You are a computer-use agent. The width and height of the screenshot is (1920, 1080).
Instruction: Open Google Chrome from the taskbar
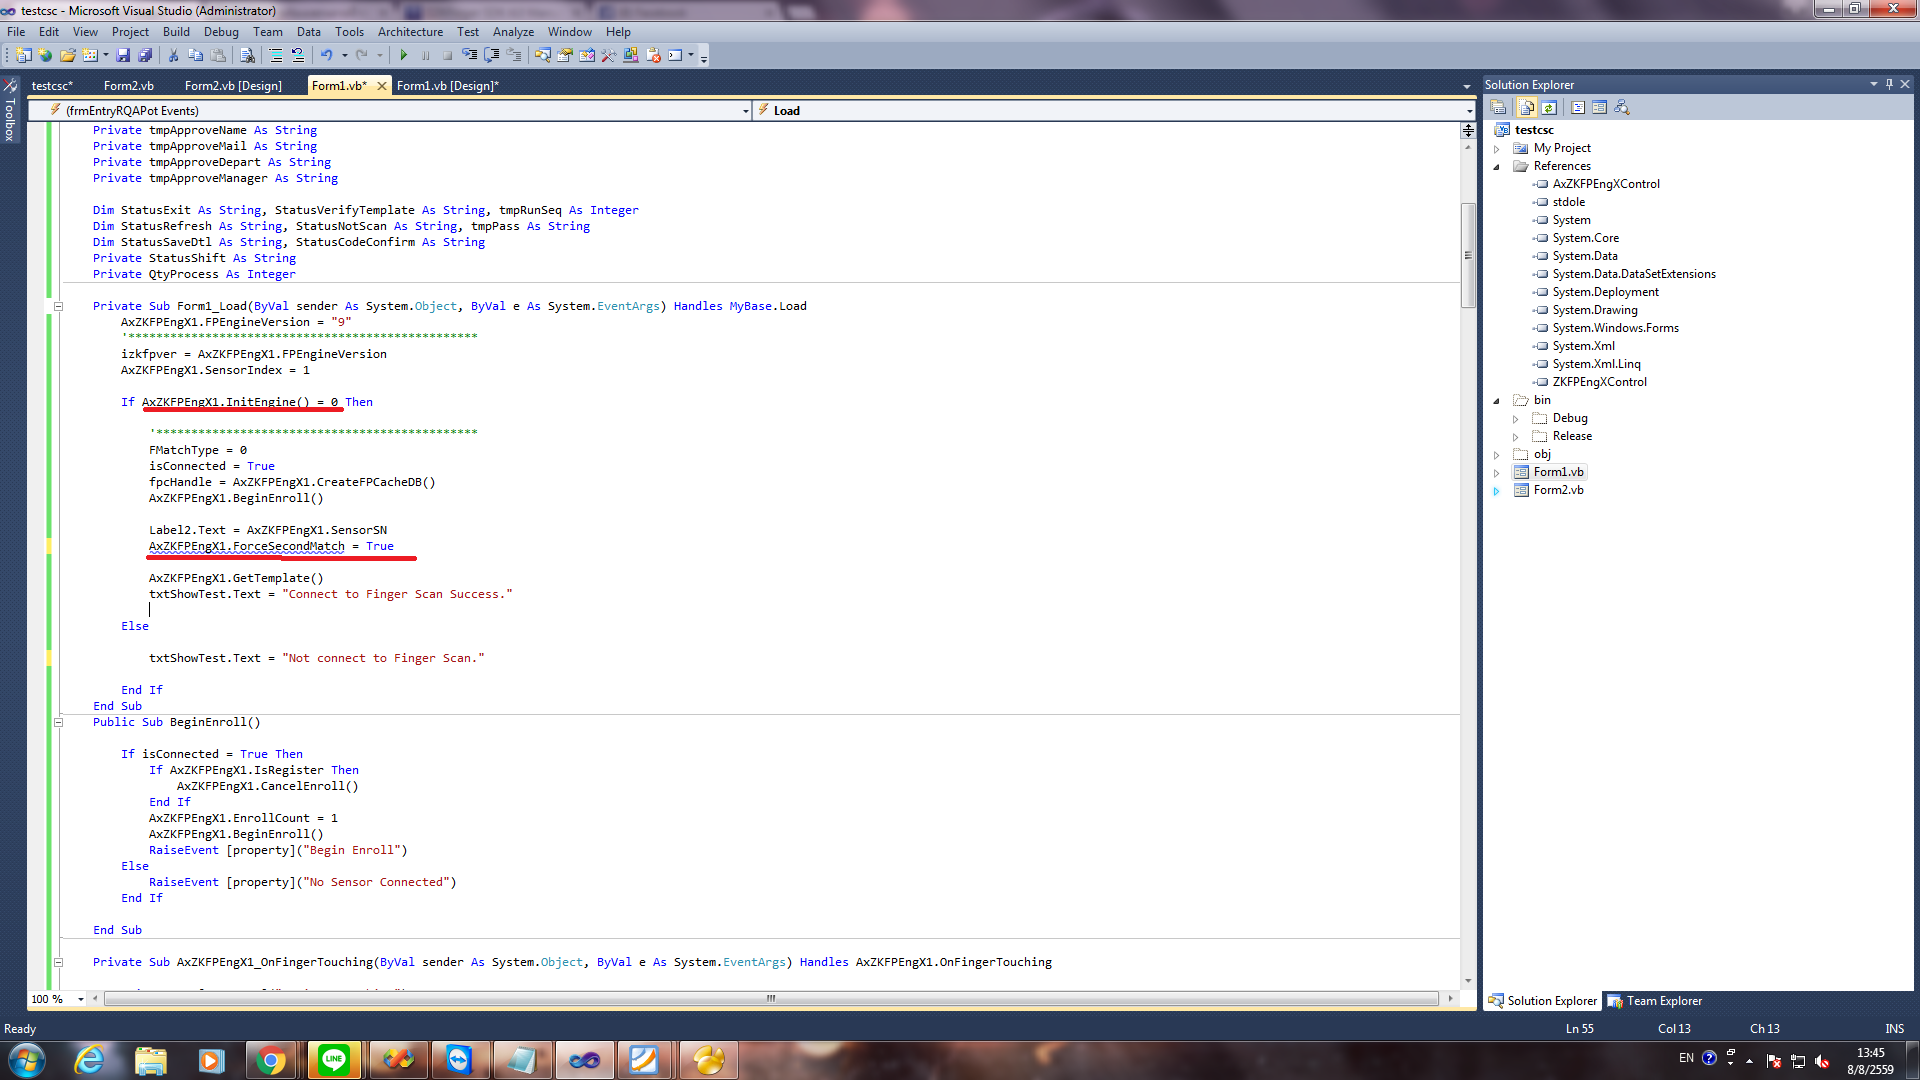[x=271, y=1060]
